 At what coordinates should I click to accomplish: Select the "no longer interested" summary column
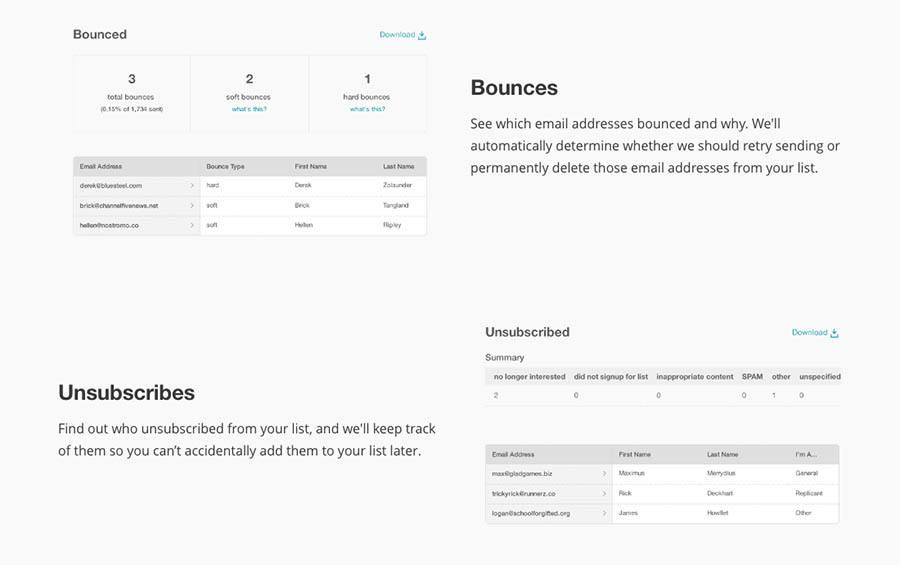(x=529, y=377)
